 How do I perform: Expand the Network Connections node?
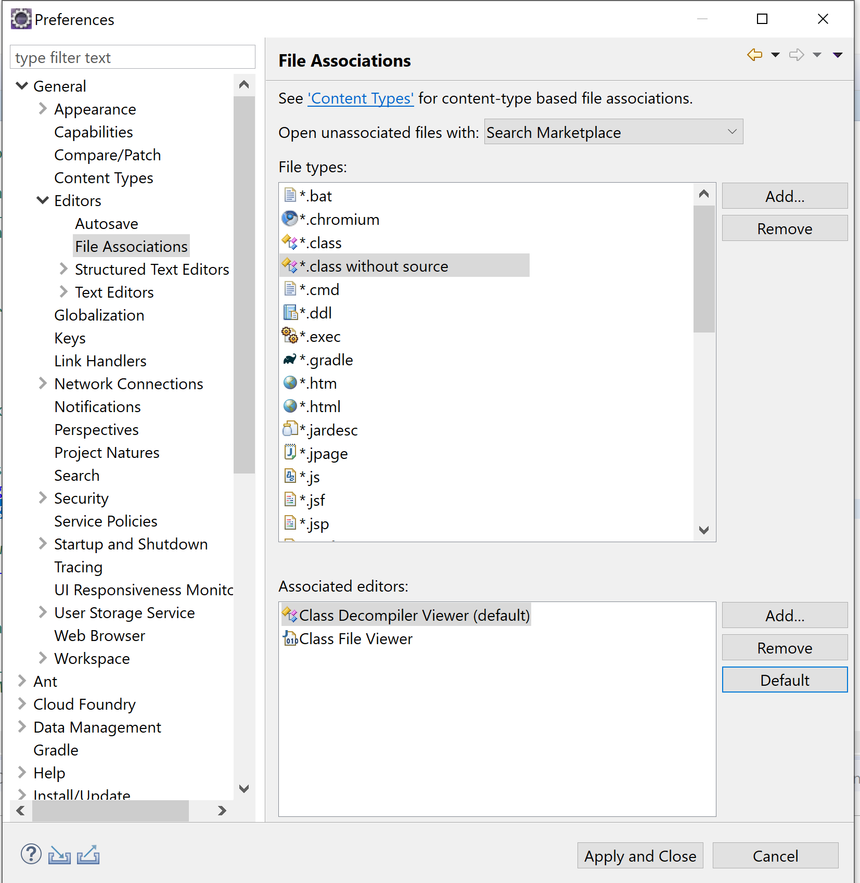[43, 384]
